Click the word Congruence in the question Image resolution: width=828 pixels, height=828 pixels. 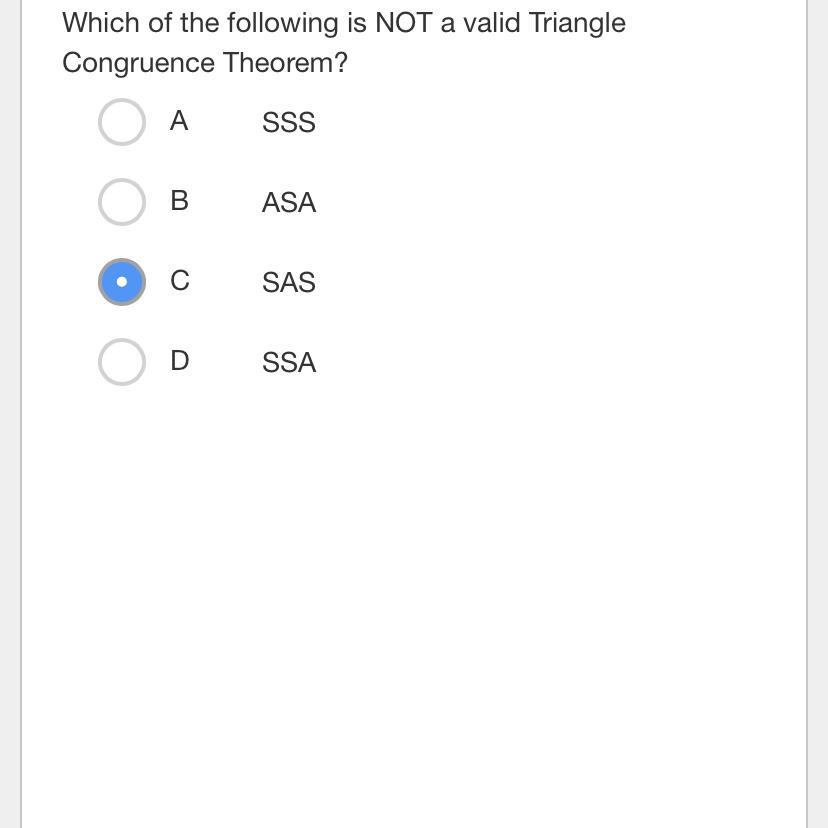click(138, 63)
